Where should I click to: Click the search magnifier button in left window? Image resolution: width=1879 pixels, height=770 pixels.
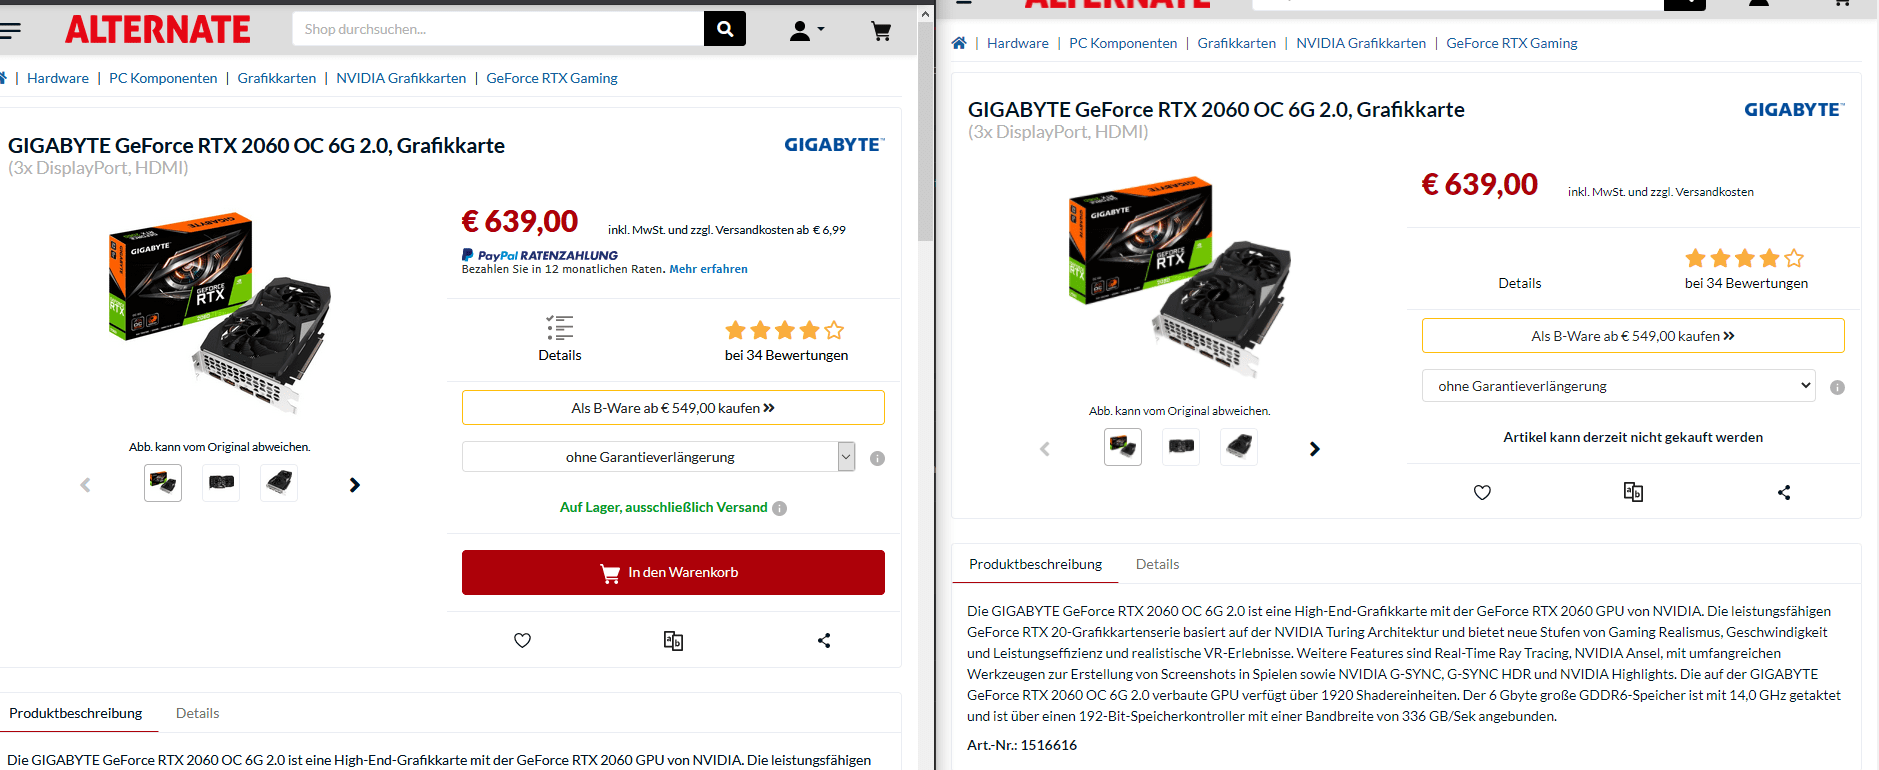tap(725, 29)
